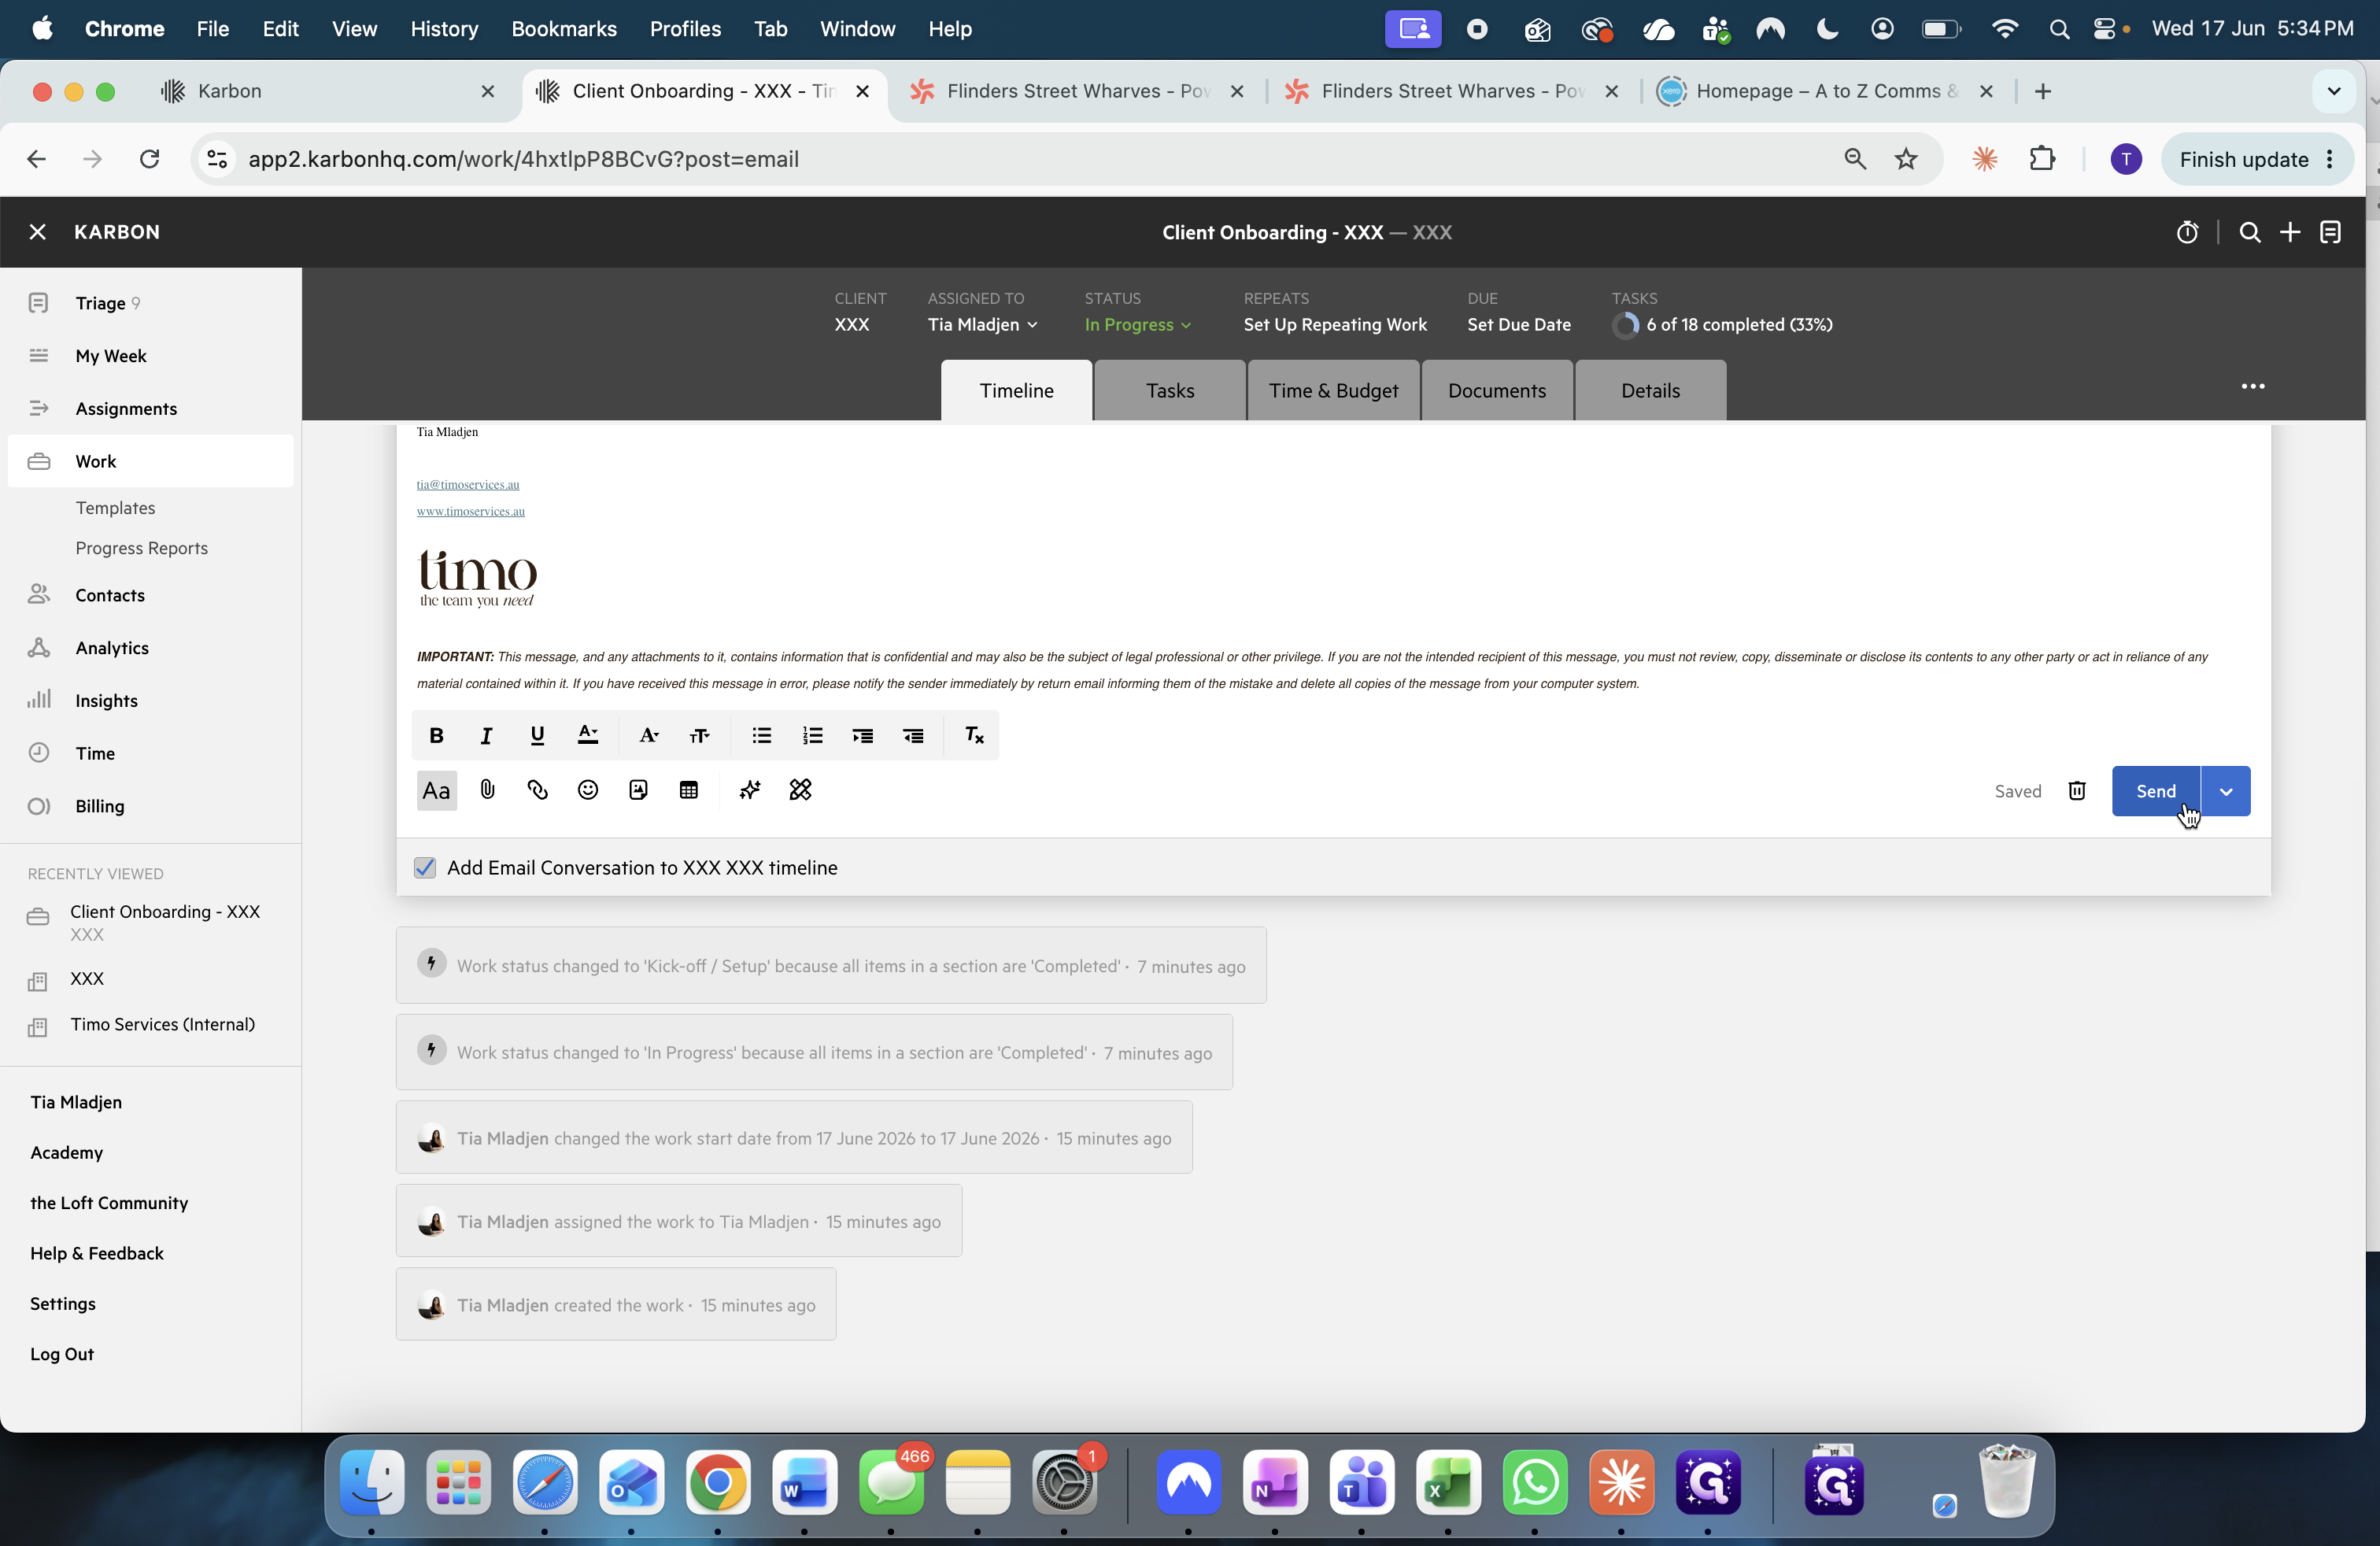
Task: Start the Karbon timer icon
Action: click(x=2187, y=232)
